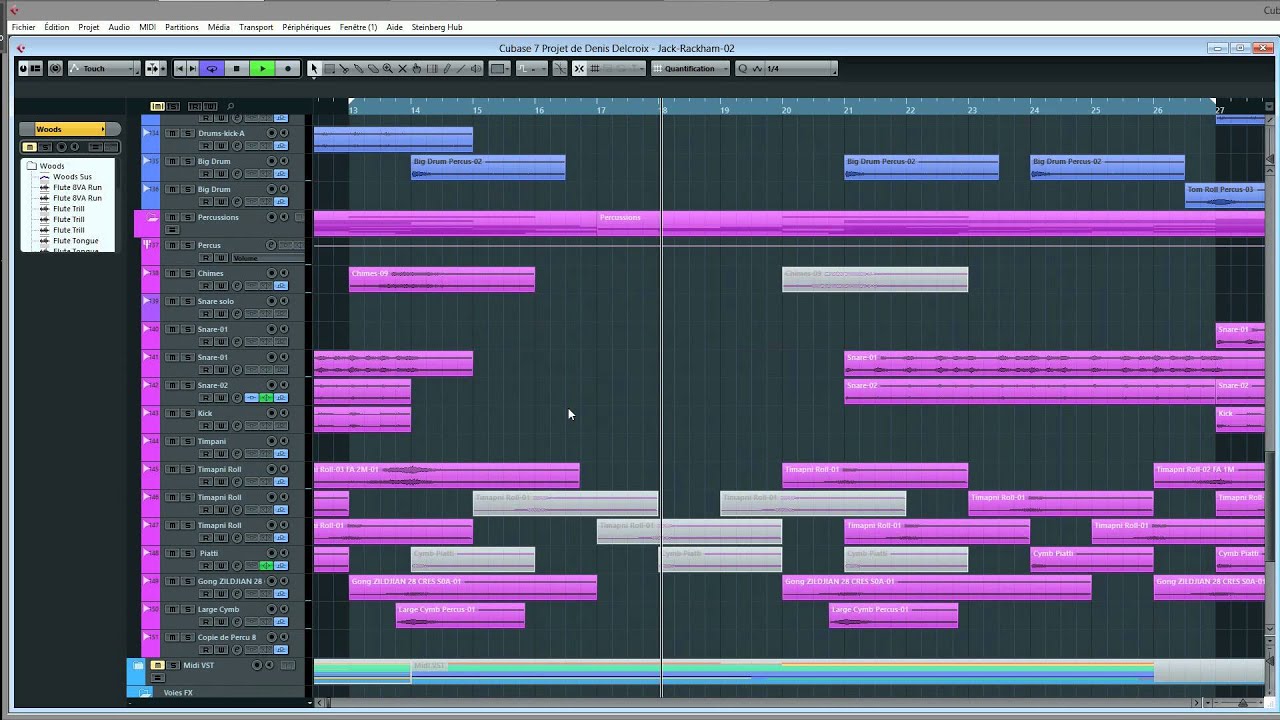This screenshot has height=720, width=1280.
Task: Open the snap grid type dropdown
Action: point(617,69)
